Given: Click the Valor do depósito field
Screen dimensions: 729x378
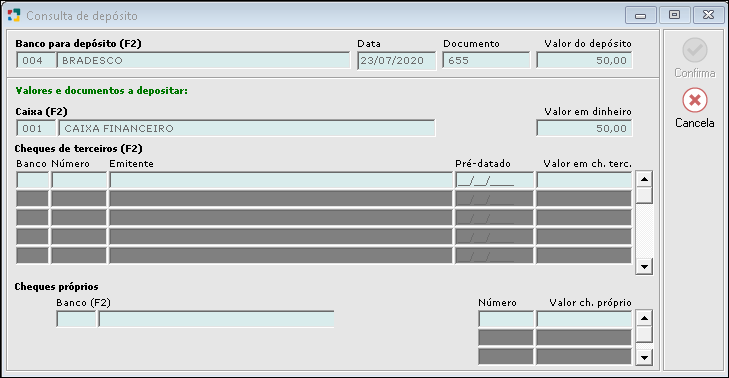Looking at the screenshot, I should [584, 60].
